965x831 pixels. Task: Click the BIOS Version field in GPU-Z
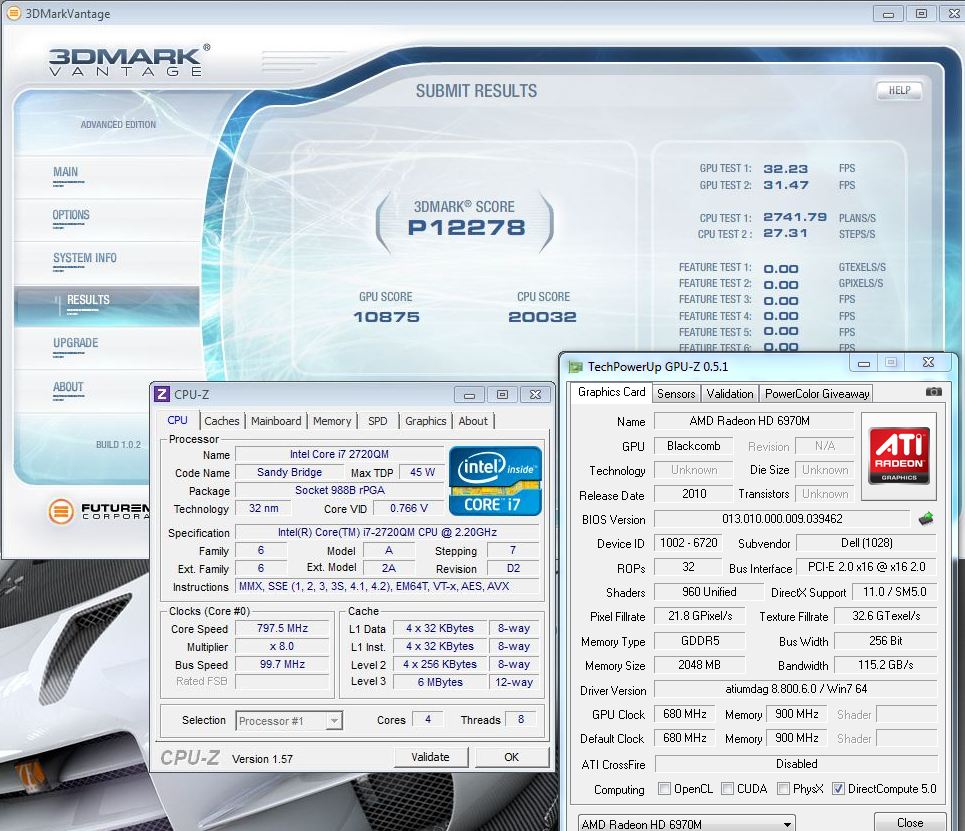(x=782, y=519)
